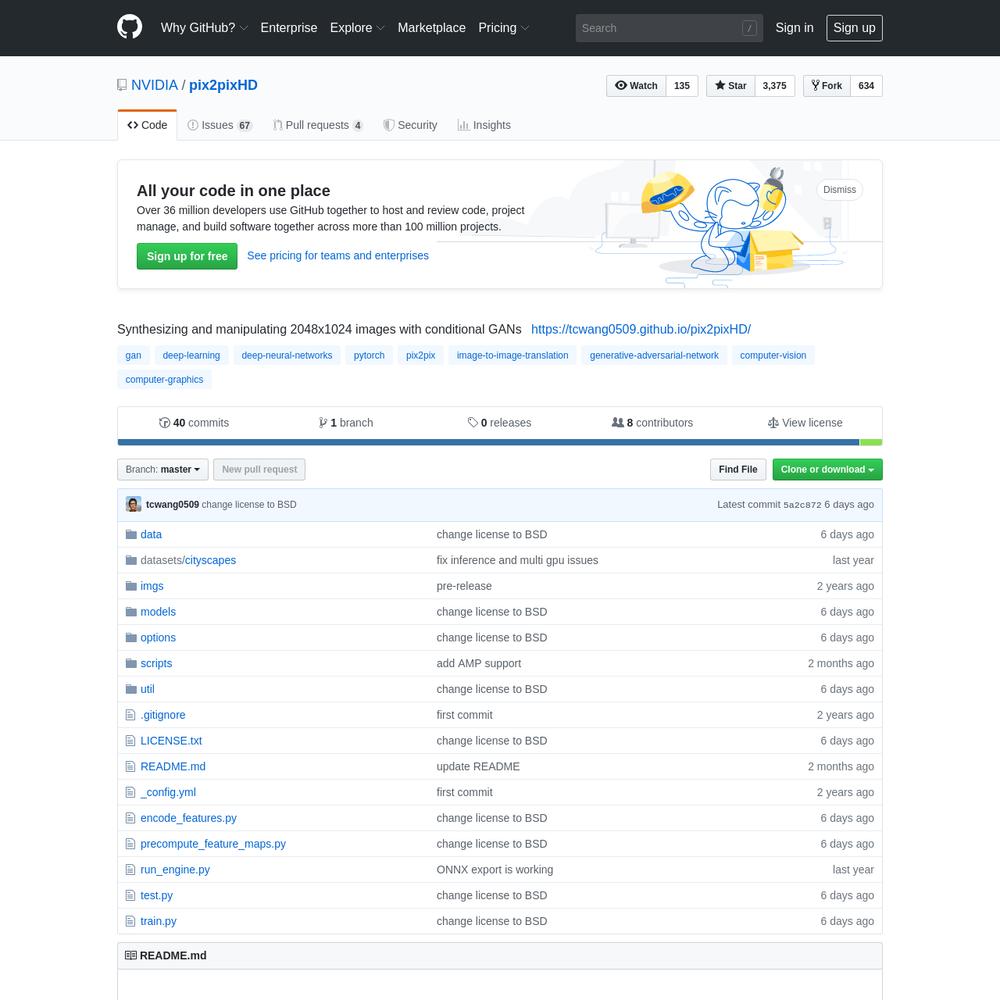Click the file icon beside README.md row
Image resolution: width=1000 pixels, height=1000 pixels.
tap(131, 767)
